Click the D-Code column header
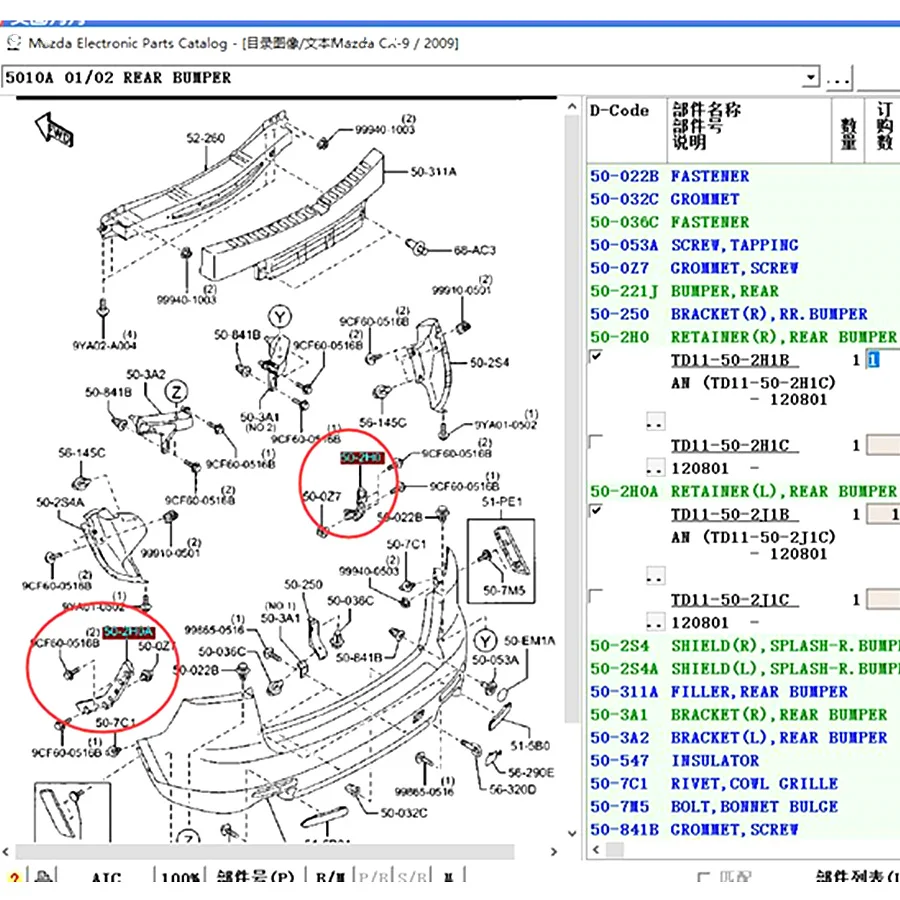Viewport: 900px width, 900px height. point(627,130)
